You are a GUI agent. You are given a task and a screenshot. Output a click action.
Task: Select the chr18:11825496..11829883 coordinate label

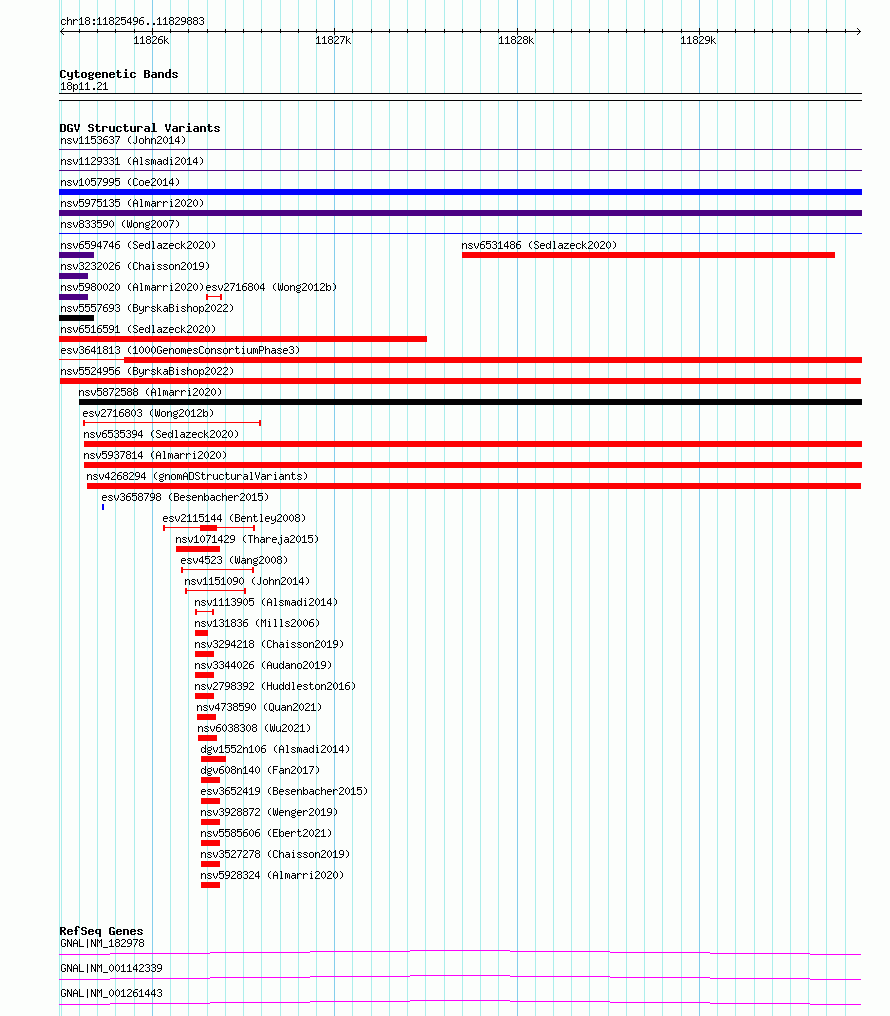pyautogui.click(x=132, y=21)
